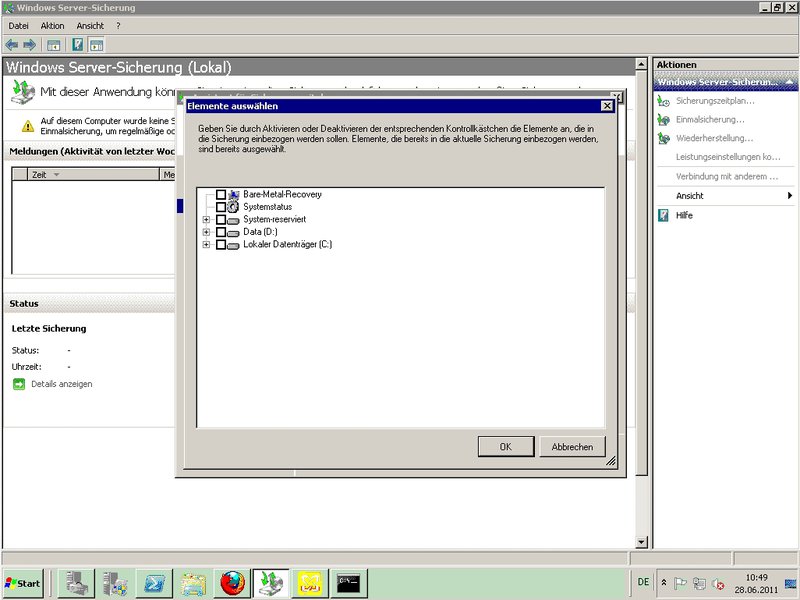Check the Lokaler Datenträger (C:) checkbox
Image resolution: width=800 pixels, height=600 pixels.
click(221, 244)
